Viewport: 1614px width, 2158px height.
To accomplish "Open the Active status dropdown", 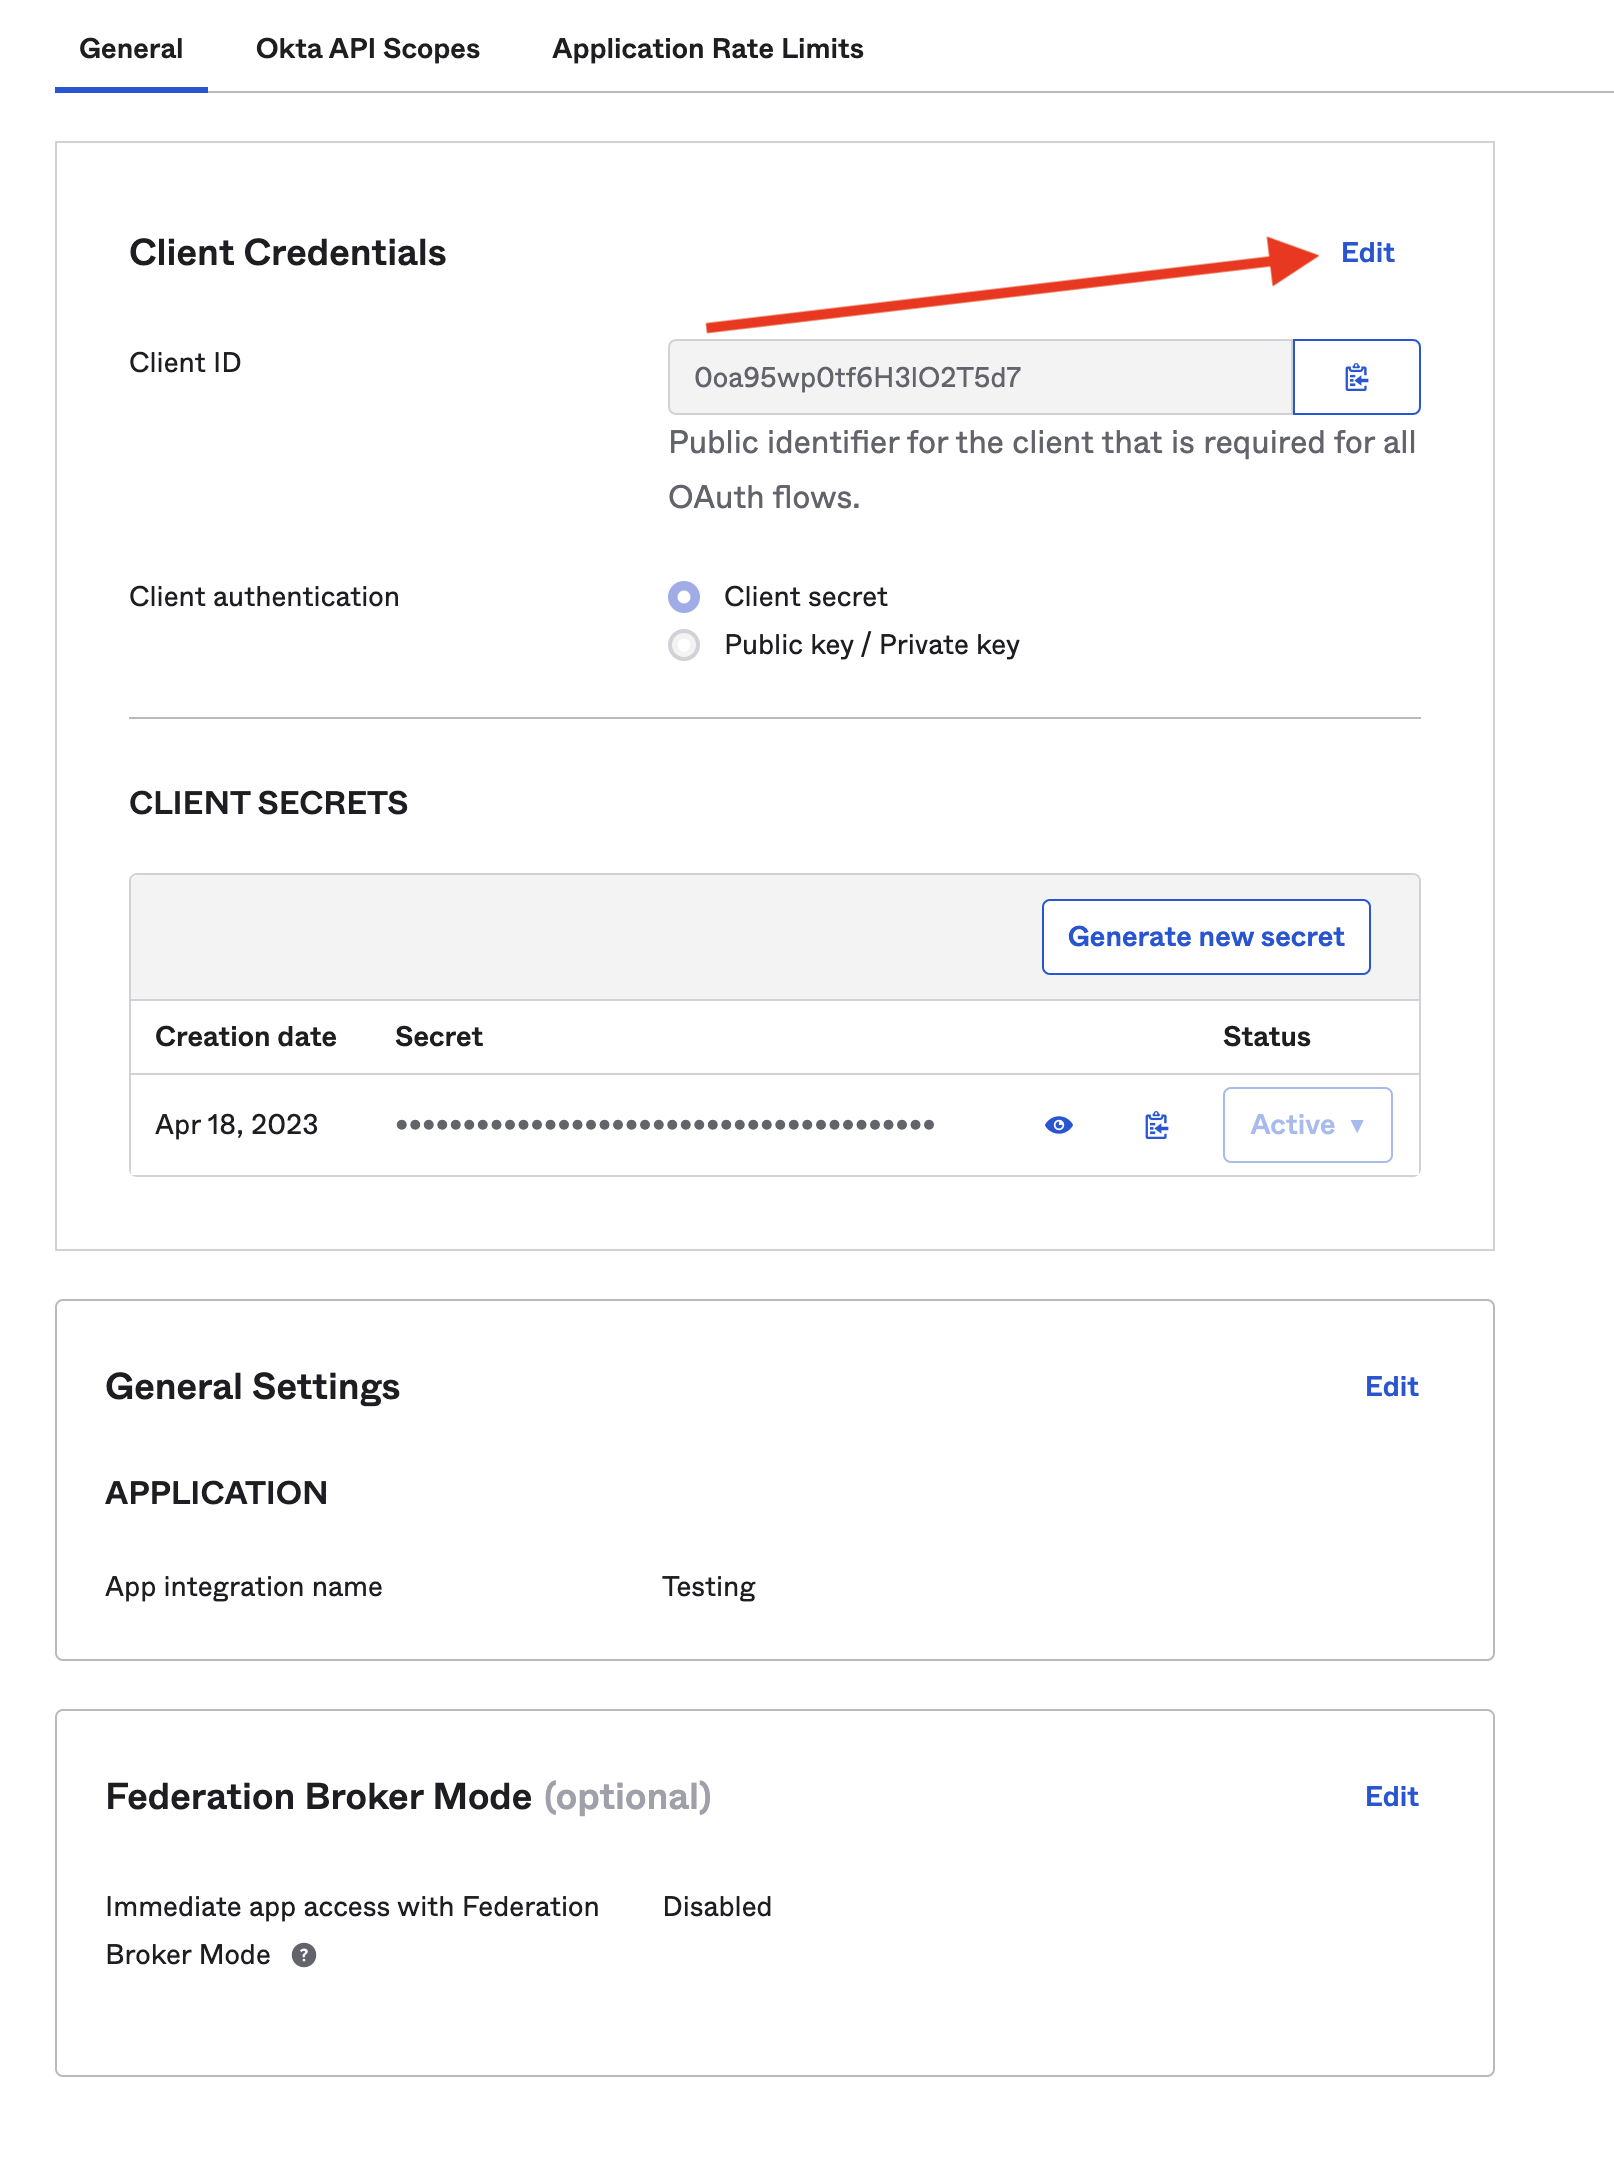I will coord(1306,1125).
